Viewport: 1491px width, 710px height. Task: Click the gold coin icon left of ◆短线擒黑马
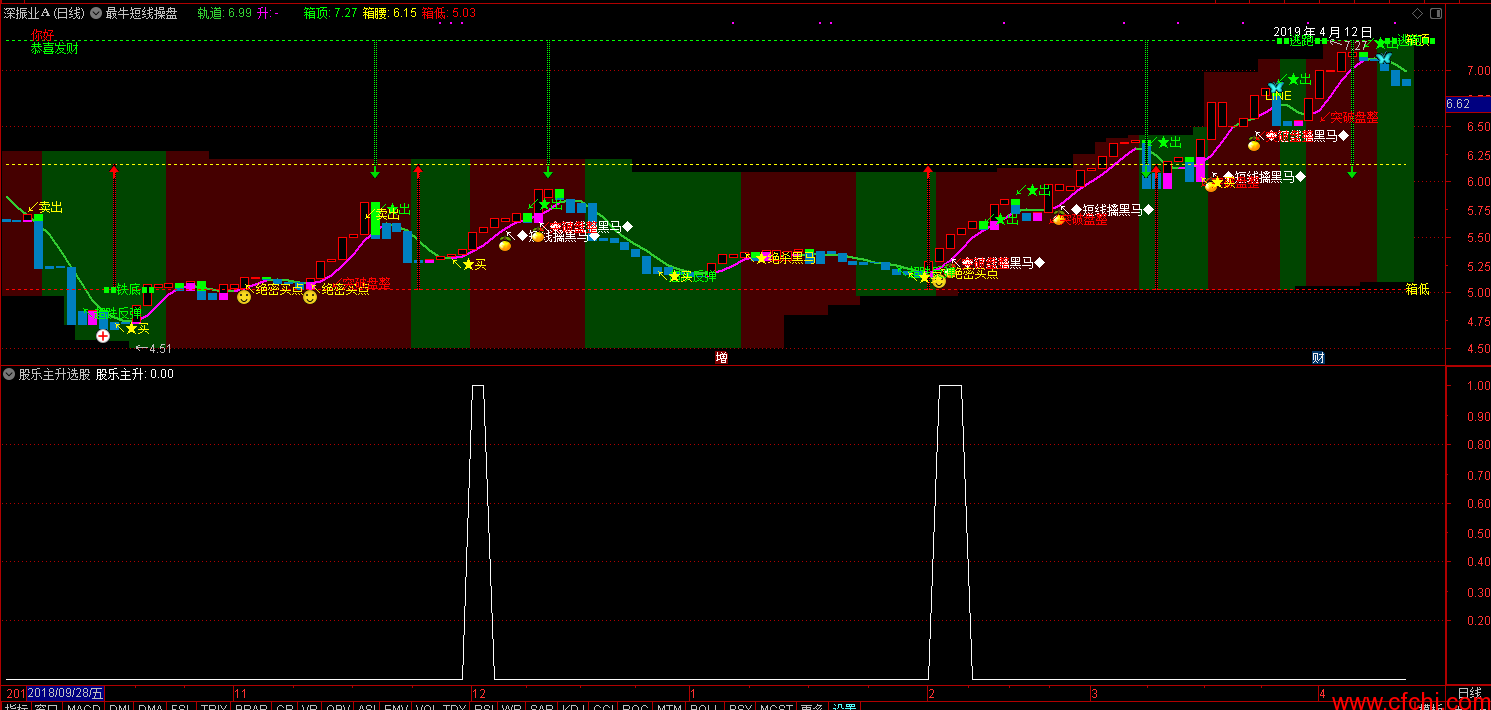(506, 243)
